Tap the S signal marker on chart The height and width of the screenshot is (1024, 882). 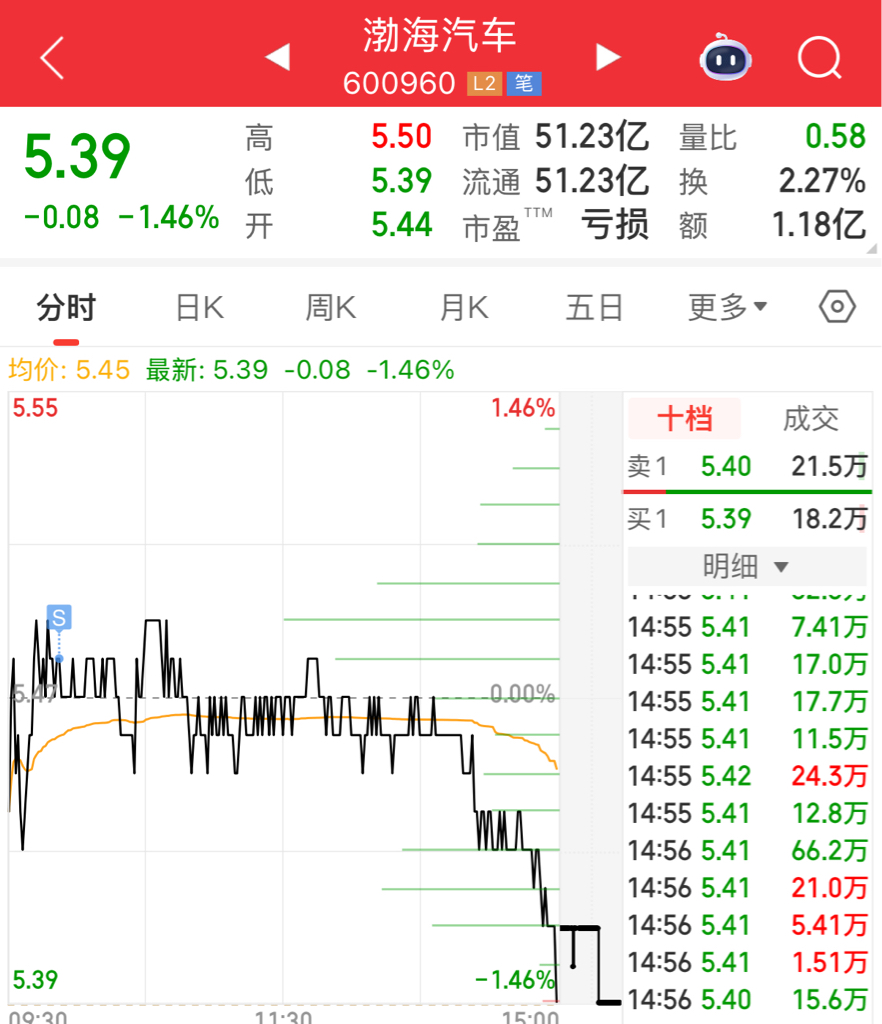pyautogui.click(x=59, y=617)
